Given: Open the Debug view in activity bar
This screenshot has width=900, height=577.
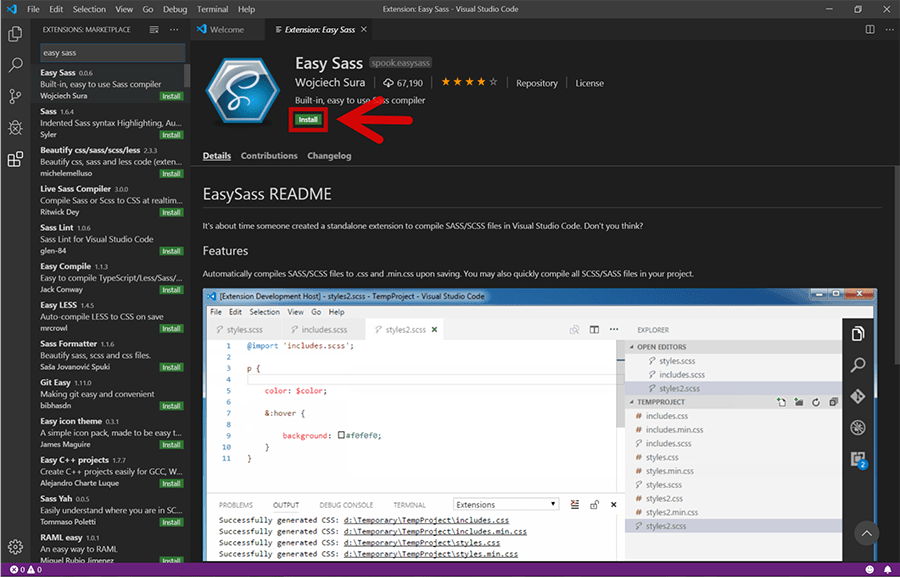Looking at the screenshot, I should pos(15,127).
